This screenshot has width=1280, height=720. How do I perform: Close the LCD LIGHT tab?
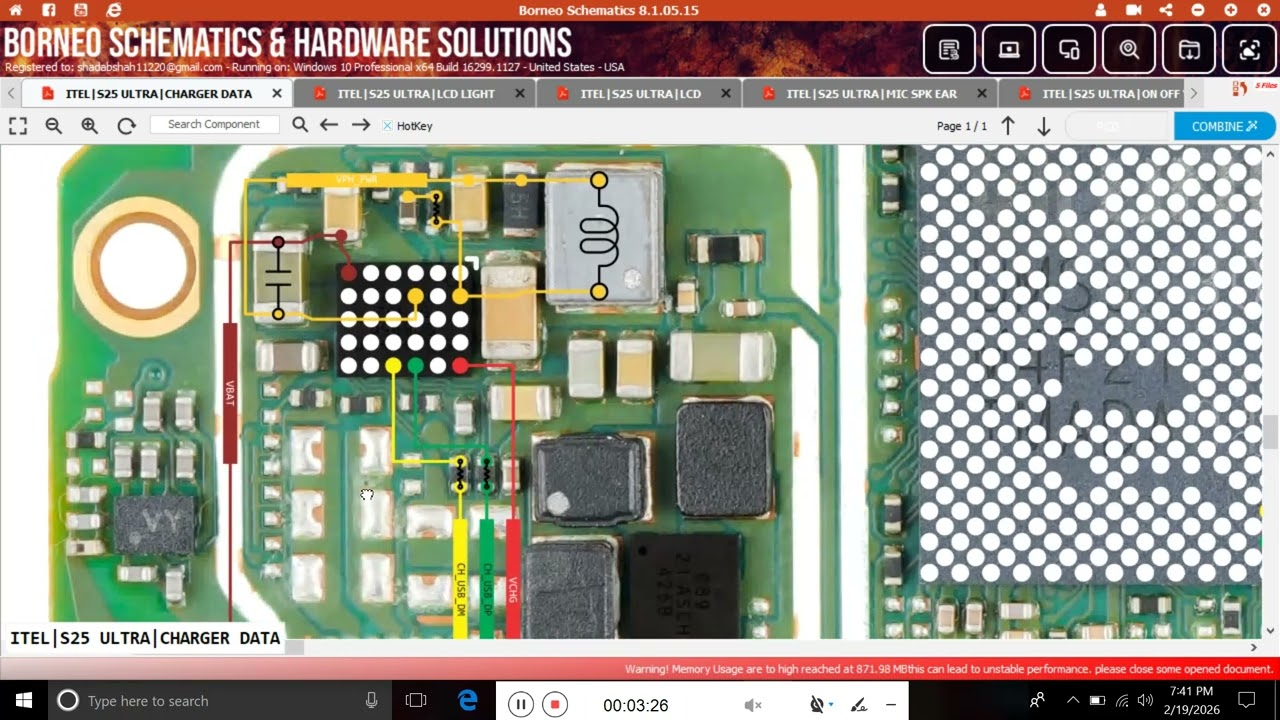coord(520,94)
